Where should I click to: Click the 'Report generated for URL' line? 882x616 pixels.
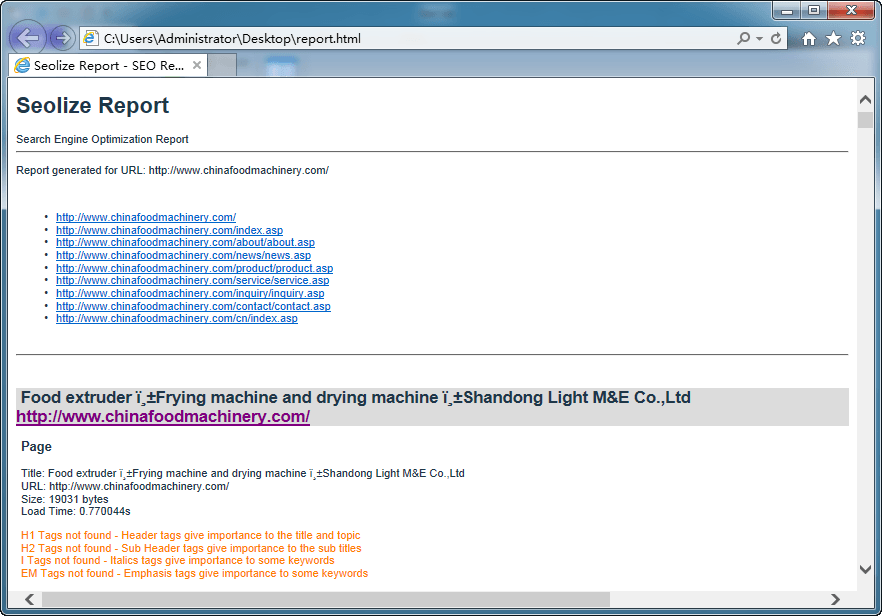click(172, 170)
